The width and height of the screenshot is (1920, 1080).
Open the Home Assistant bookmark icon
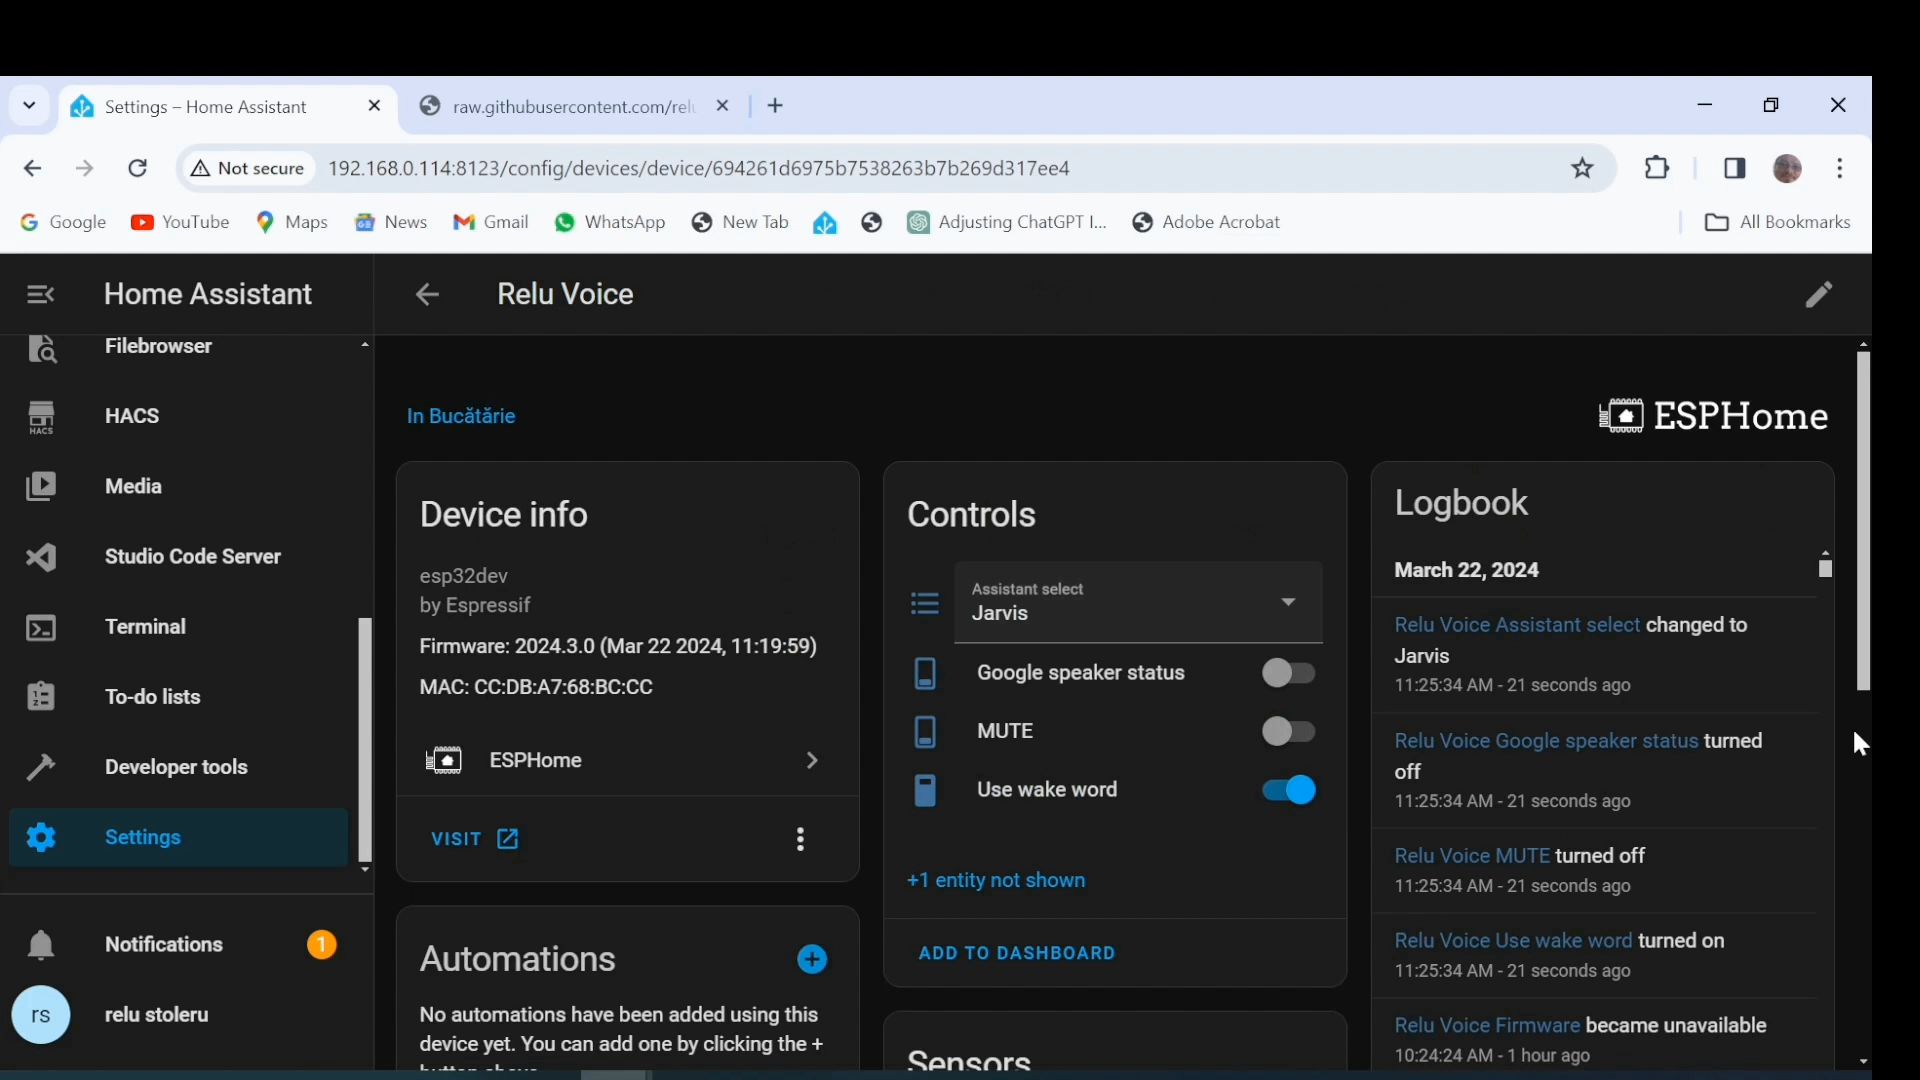(x=825, y=223)
